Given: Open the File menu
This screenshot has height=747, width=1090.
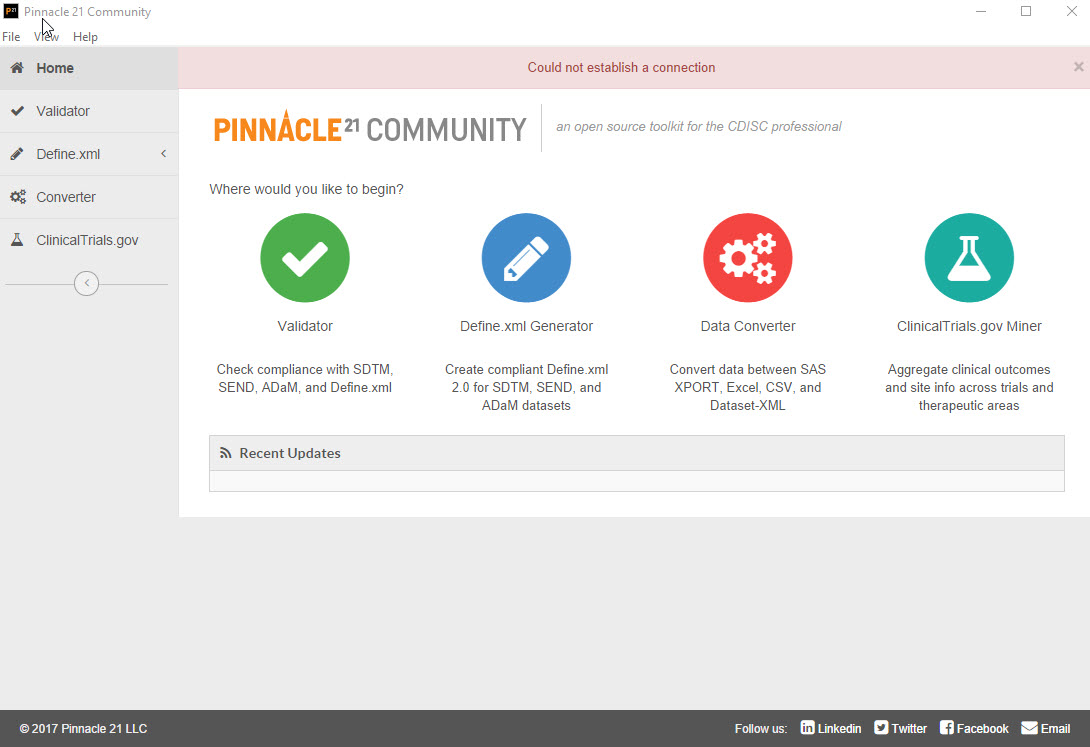Looking at the screenshot, I should click(11, 37).
